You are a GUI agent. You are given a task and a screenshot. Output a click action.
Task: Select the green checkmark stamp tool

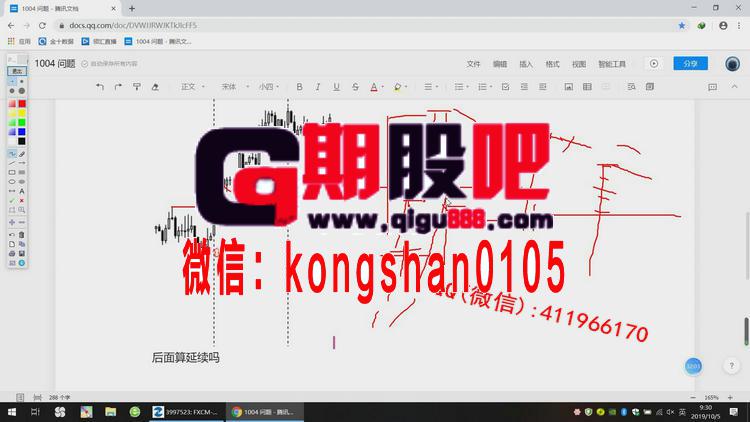12,200
